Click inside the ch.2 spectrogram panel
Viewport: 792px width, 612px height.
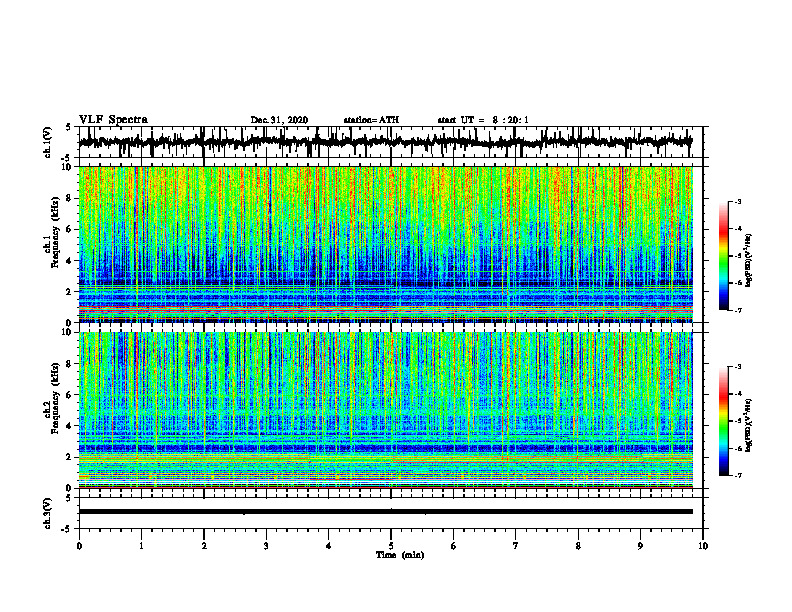tap(385, 410)
